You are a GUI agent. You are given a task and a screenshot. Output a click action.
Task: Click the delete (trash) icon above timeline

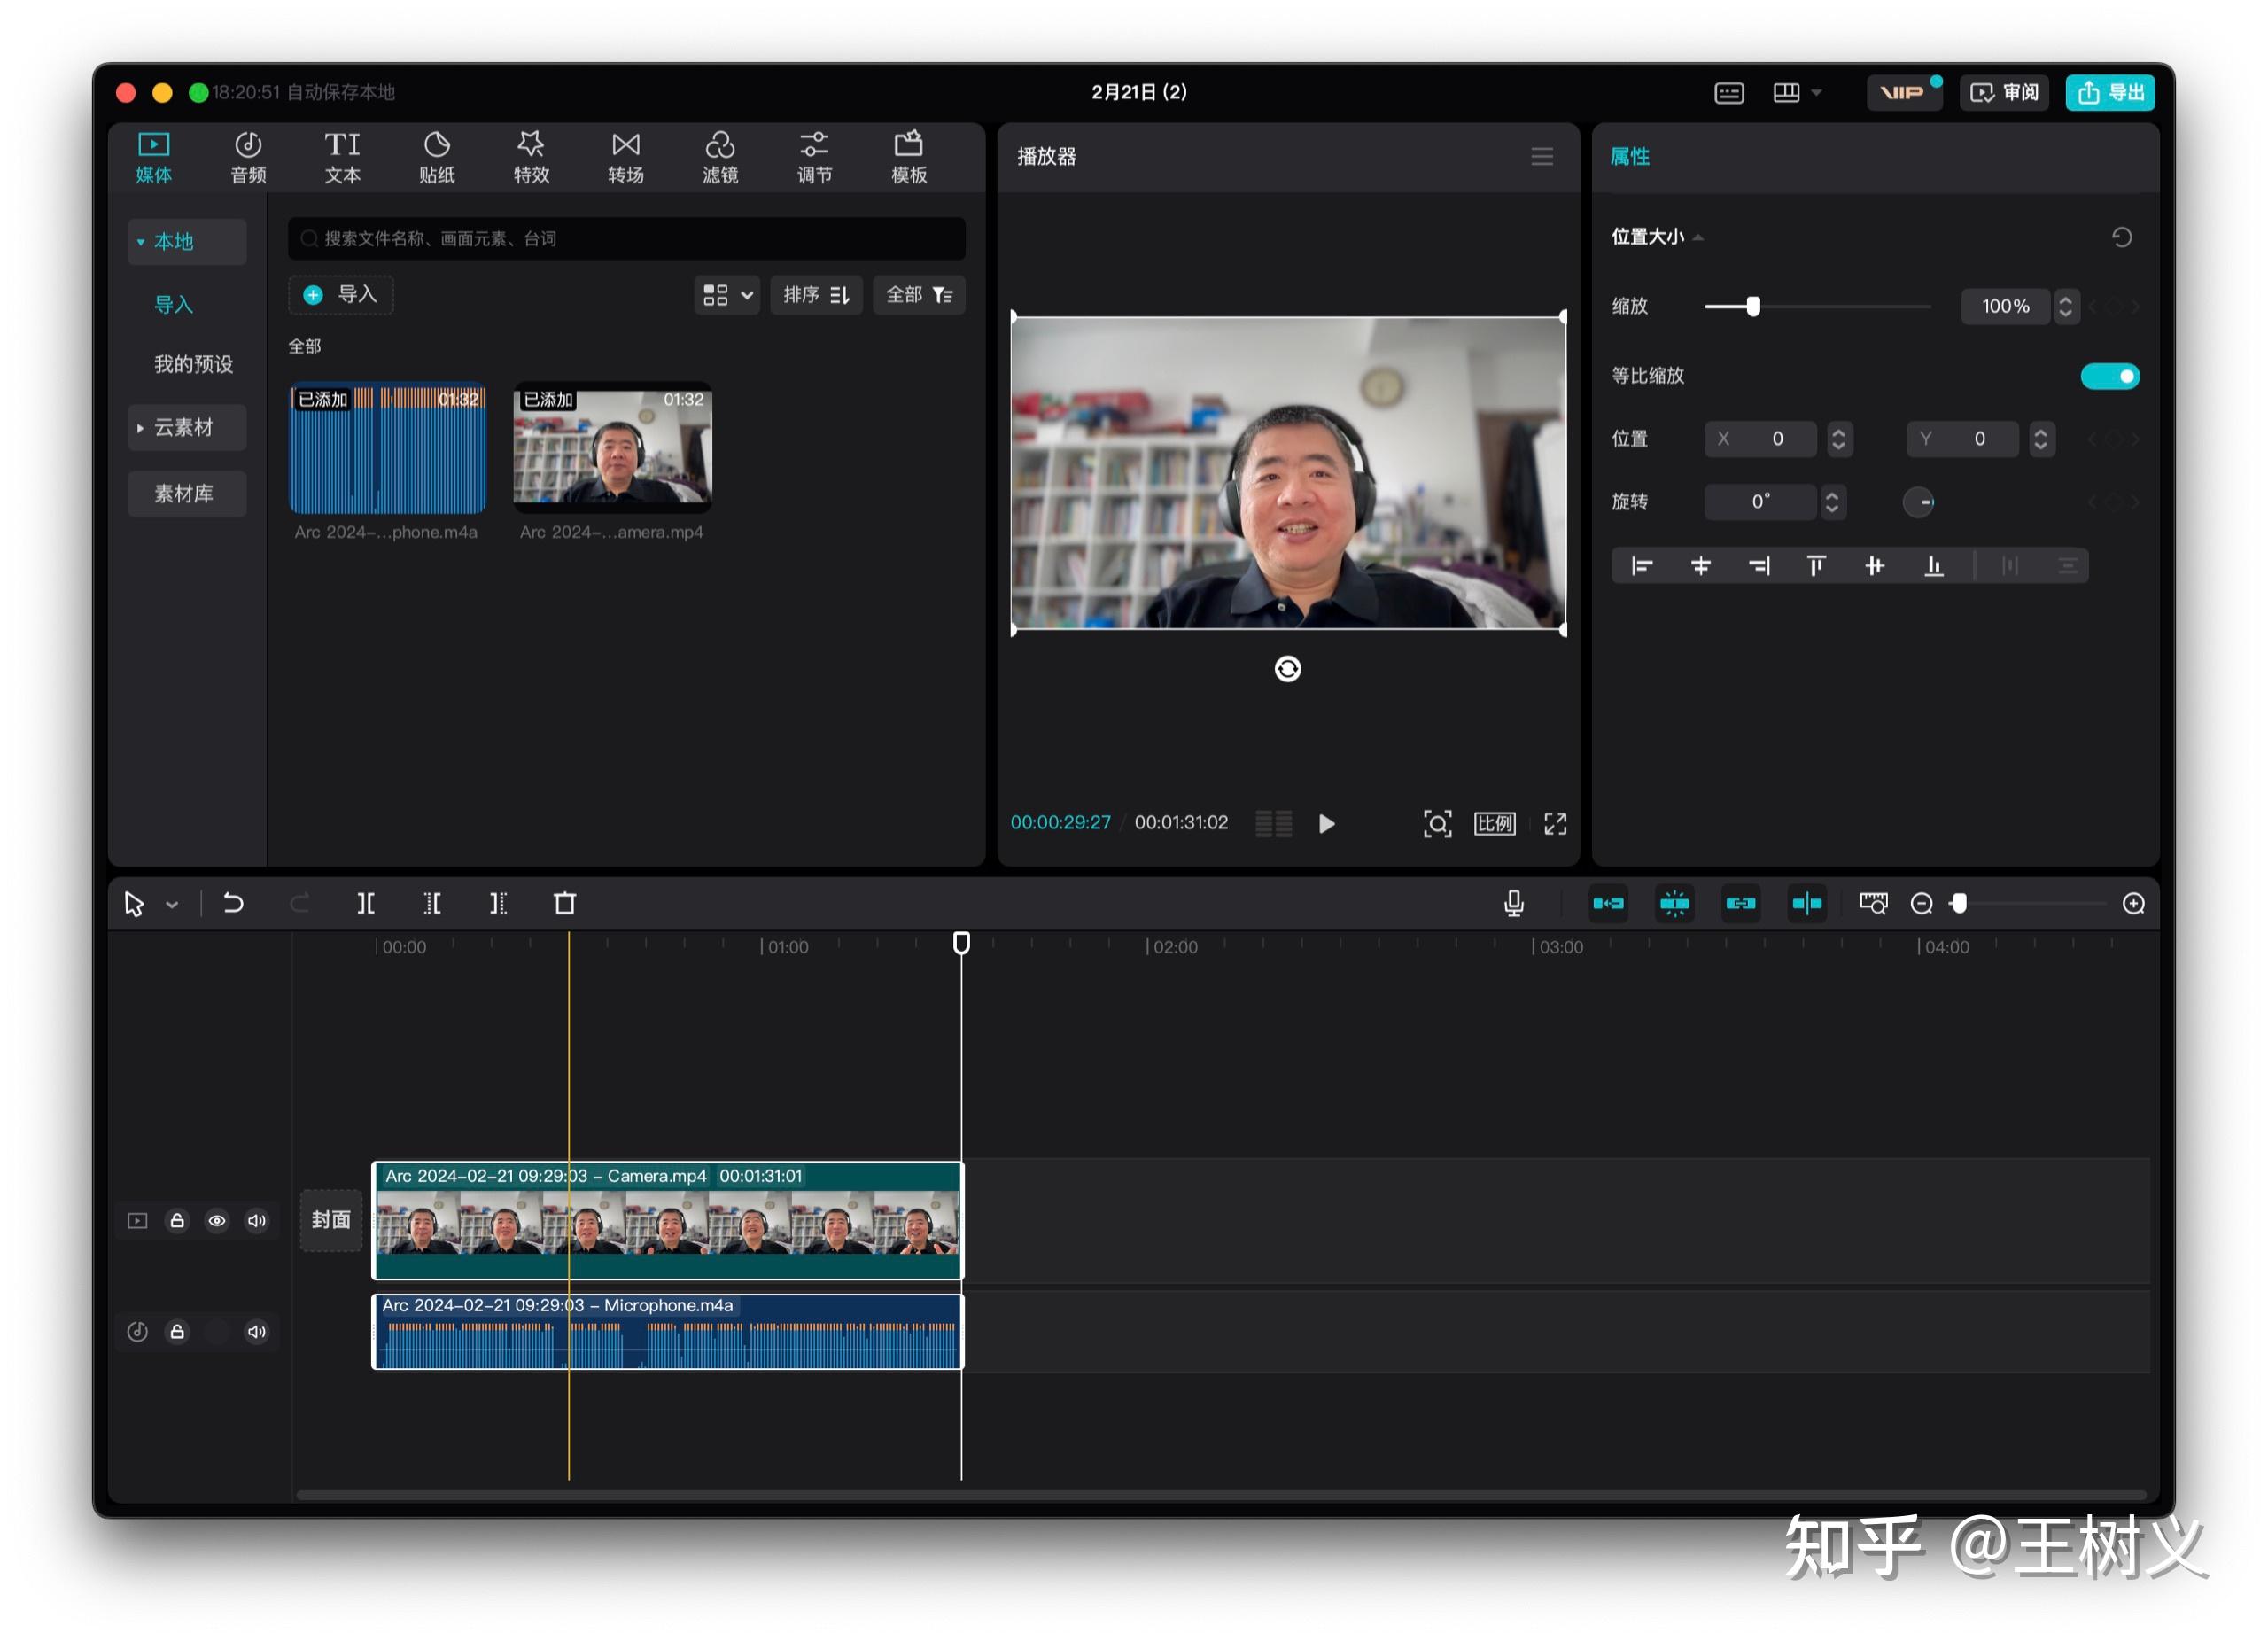[564, 903]
